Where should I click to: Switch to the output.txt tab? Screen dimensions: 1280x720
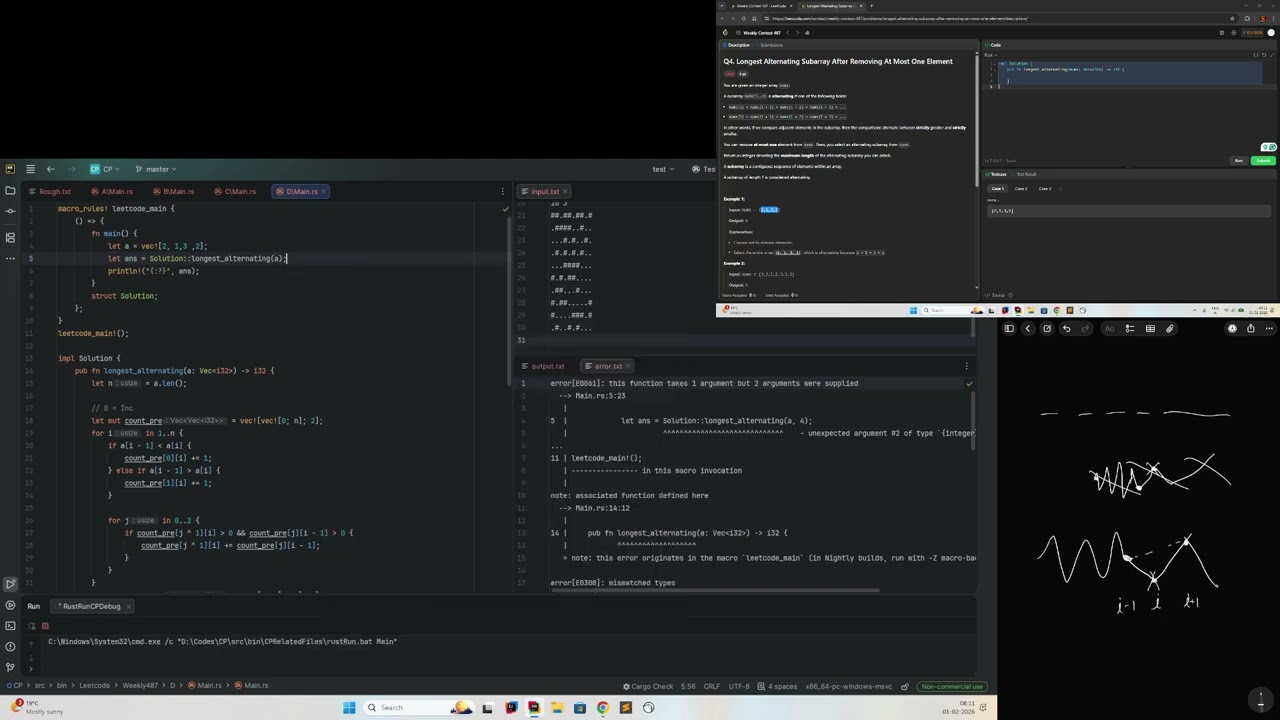(542, 366)
